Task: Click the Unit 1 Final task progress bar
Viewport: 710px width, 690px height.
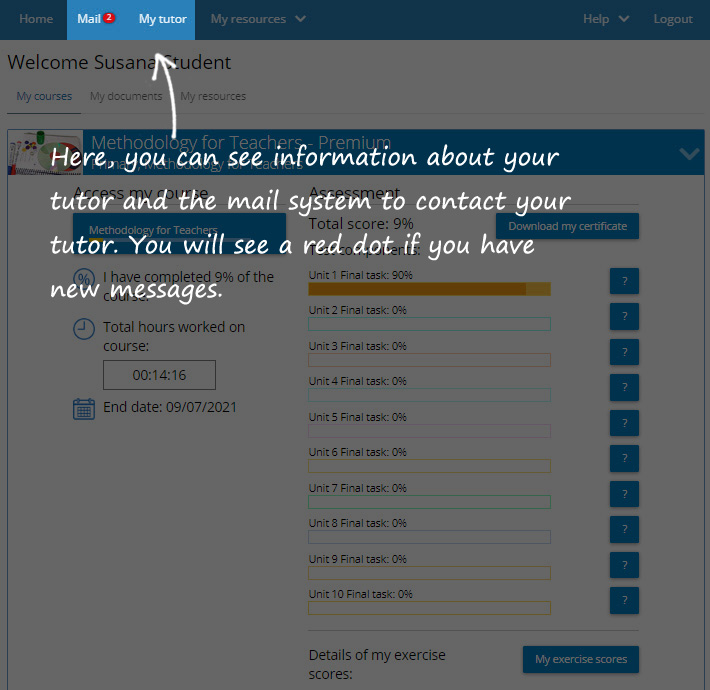Action: pos(429,289)
